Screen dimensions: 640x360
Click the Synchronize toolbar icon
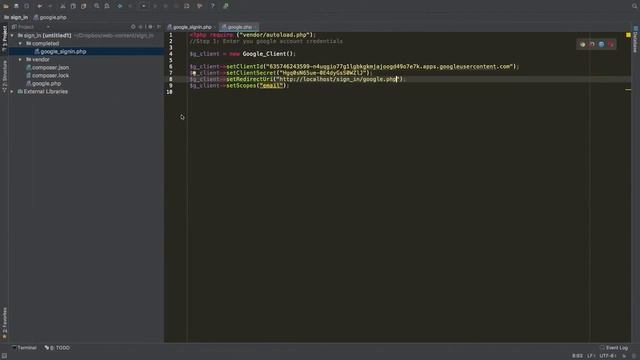pos(27,6)
